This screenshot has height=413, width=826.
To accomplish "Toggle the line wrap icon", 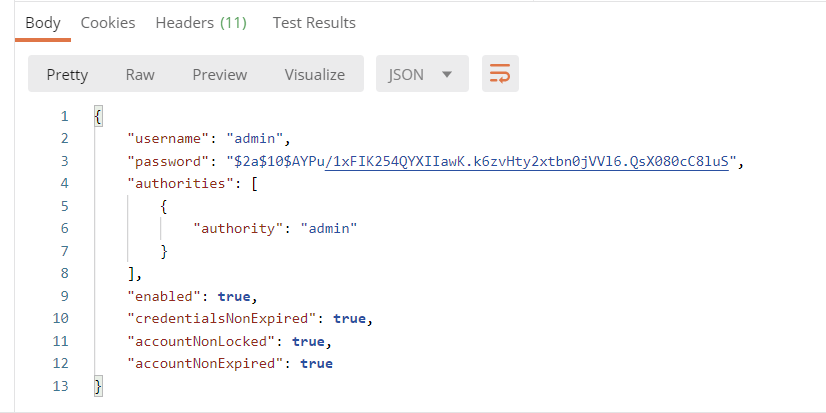I will 500,75.
